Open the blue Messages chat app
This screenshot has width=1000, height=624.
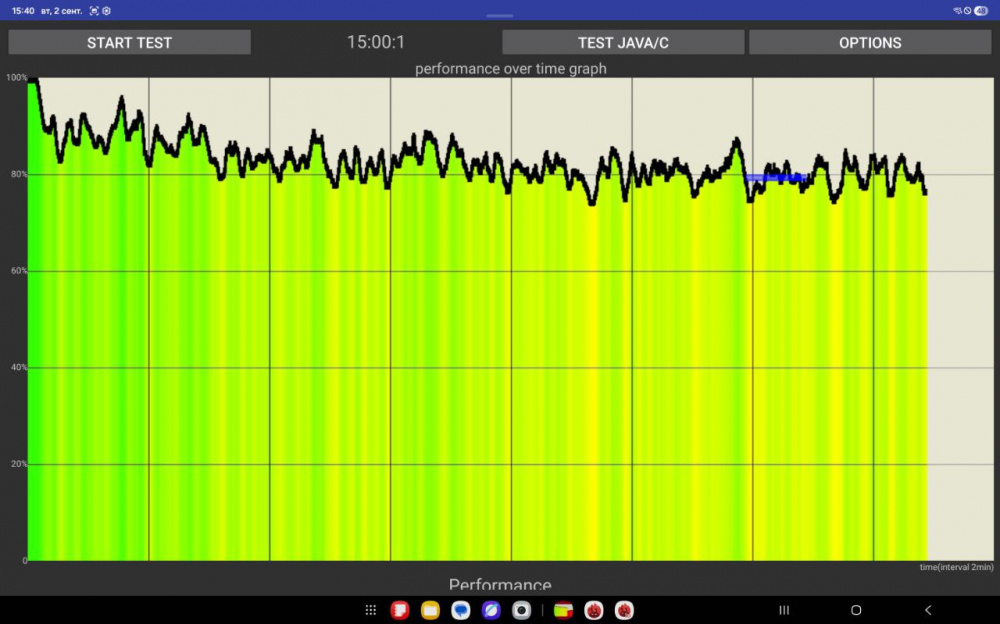tap(461, 610)
